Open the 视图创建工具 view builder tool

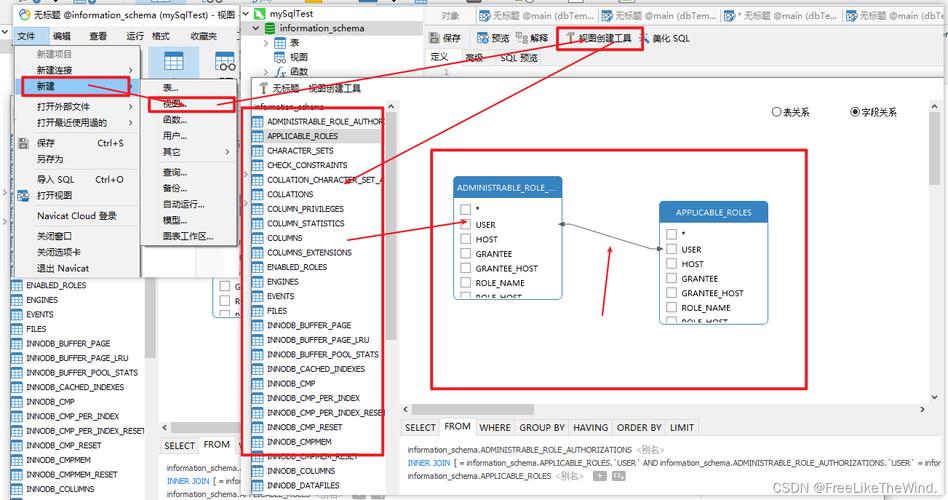point(600,38)
